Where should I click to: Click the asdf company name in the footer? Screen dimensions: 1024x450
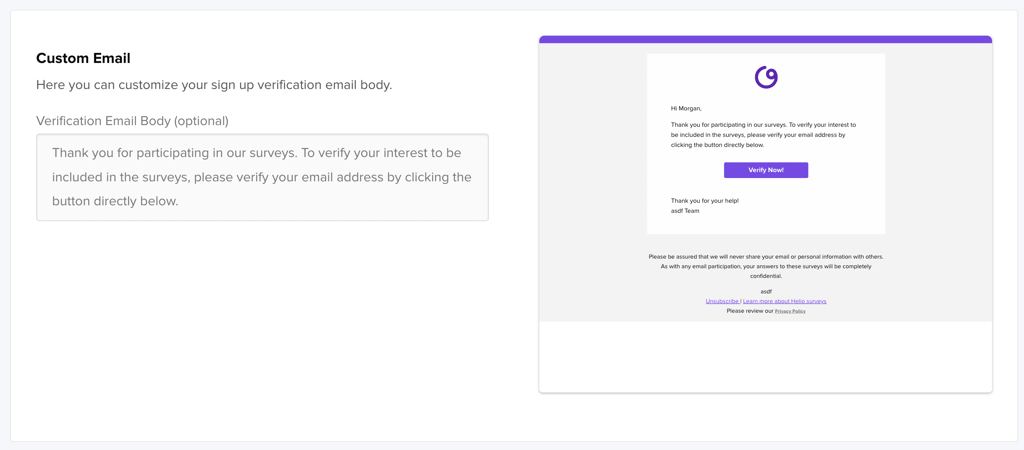[x=766, y=291]
